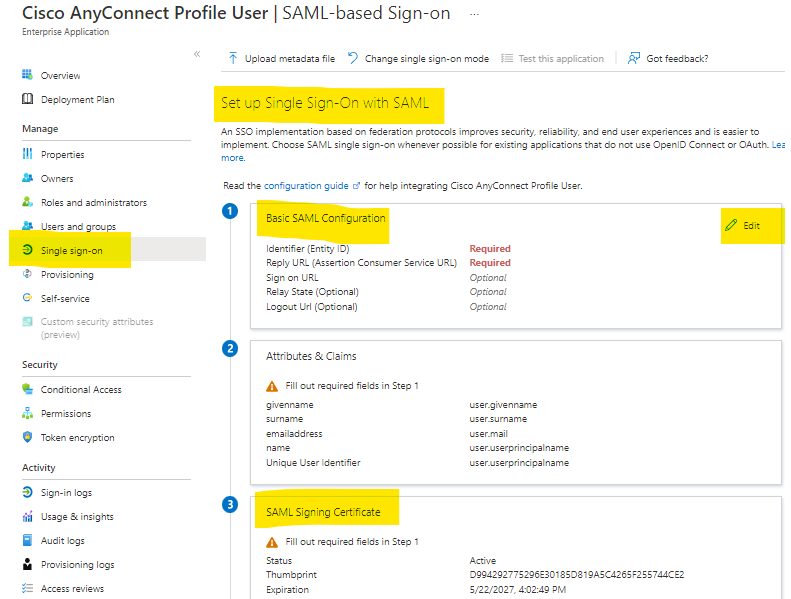The image size is (791, 599).
Task: Click the Provisioning logs person icon
Action: 27,564
